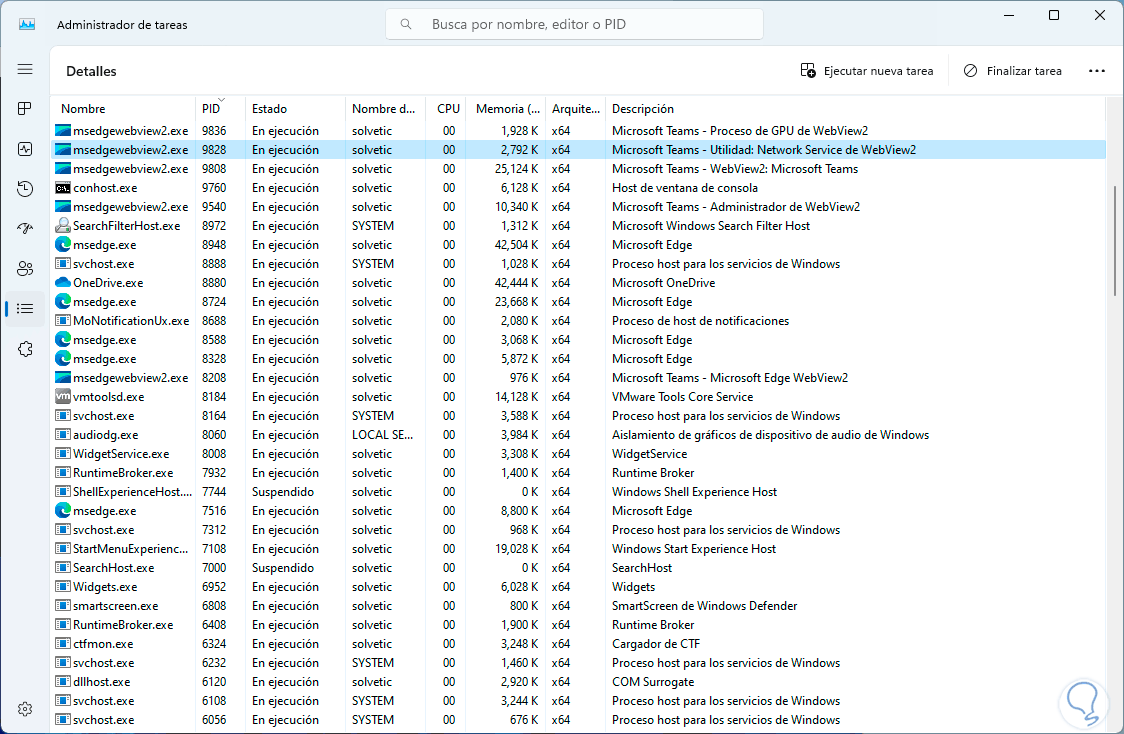Open the Services page icon
The image size is (1124, 734).
point(25,349)
